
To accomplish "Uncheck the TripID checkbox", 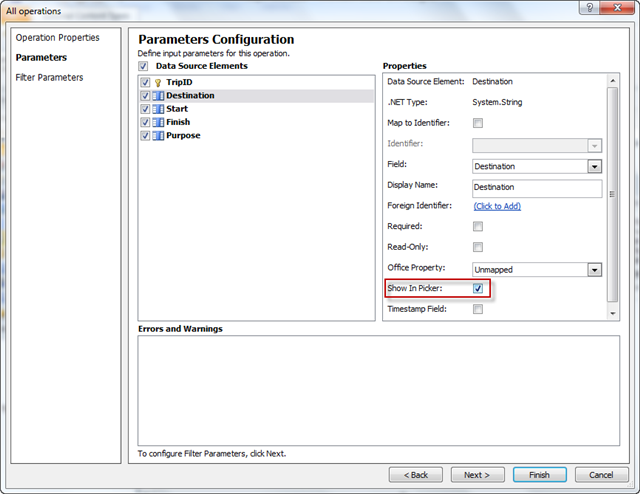I will 145,82.
